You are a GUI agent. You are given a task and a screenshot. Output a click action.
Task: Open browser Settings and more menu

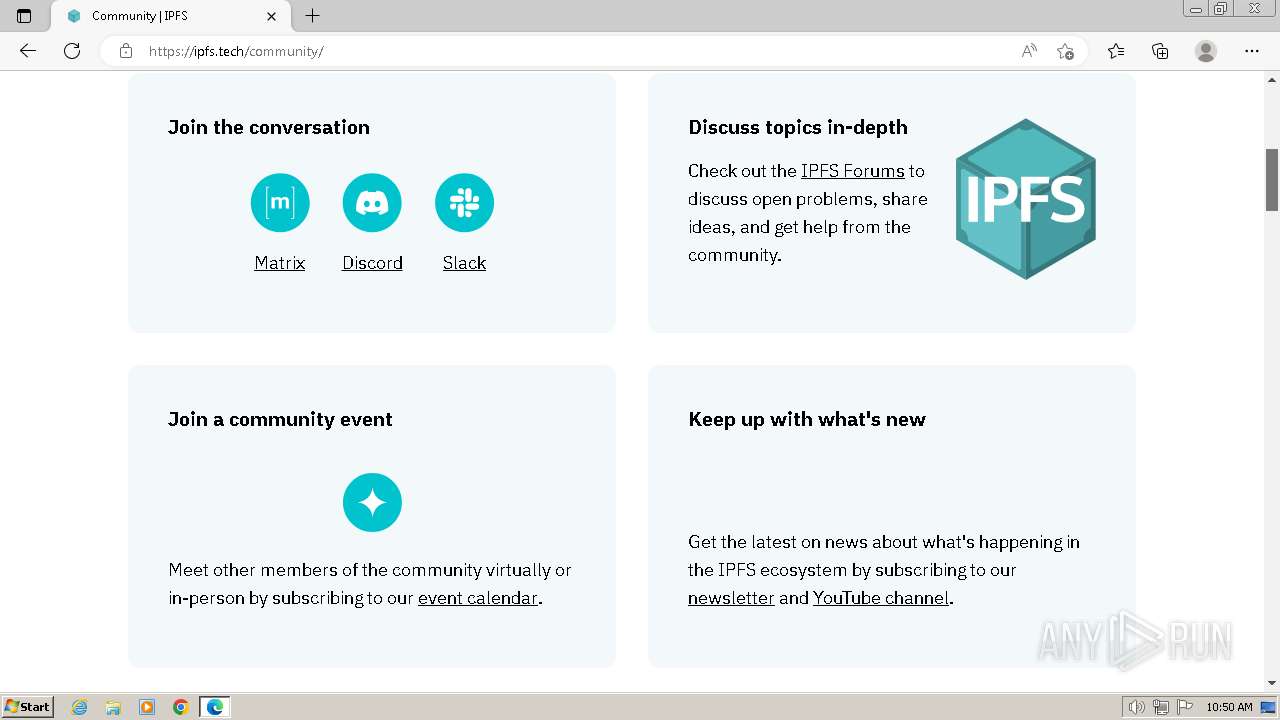1252,51
